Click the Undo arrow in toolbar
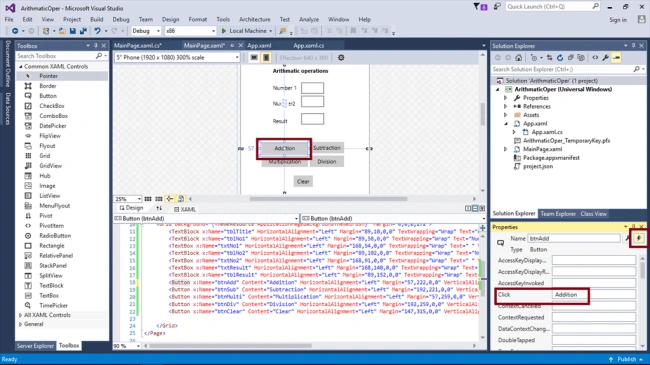Viewport: 650px width, 365px height. tap(97, 31)
